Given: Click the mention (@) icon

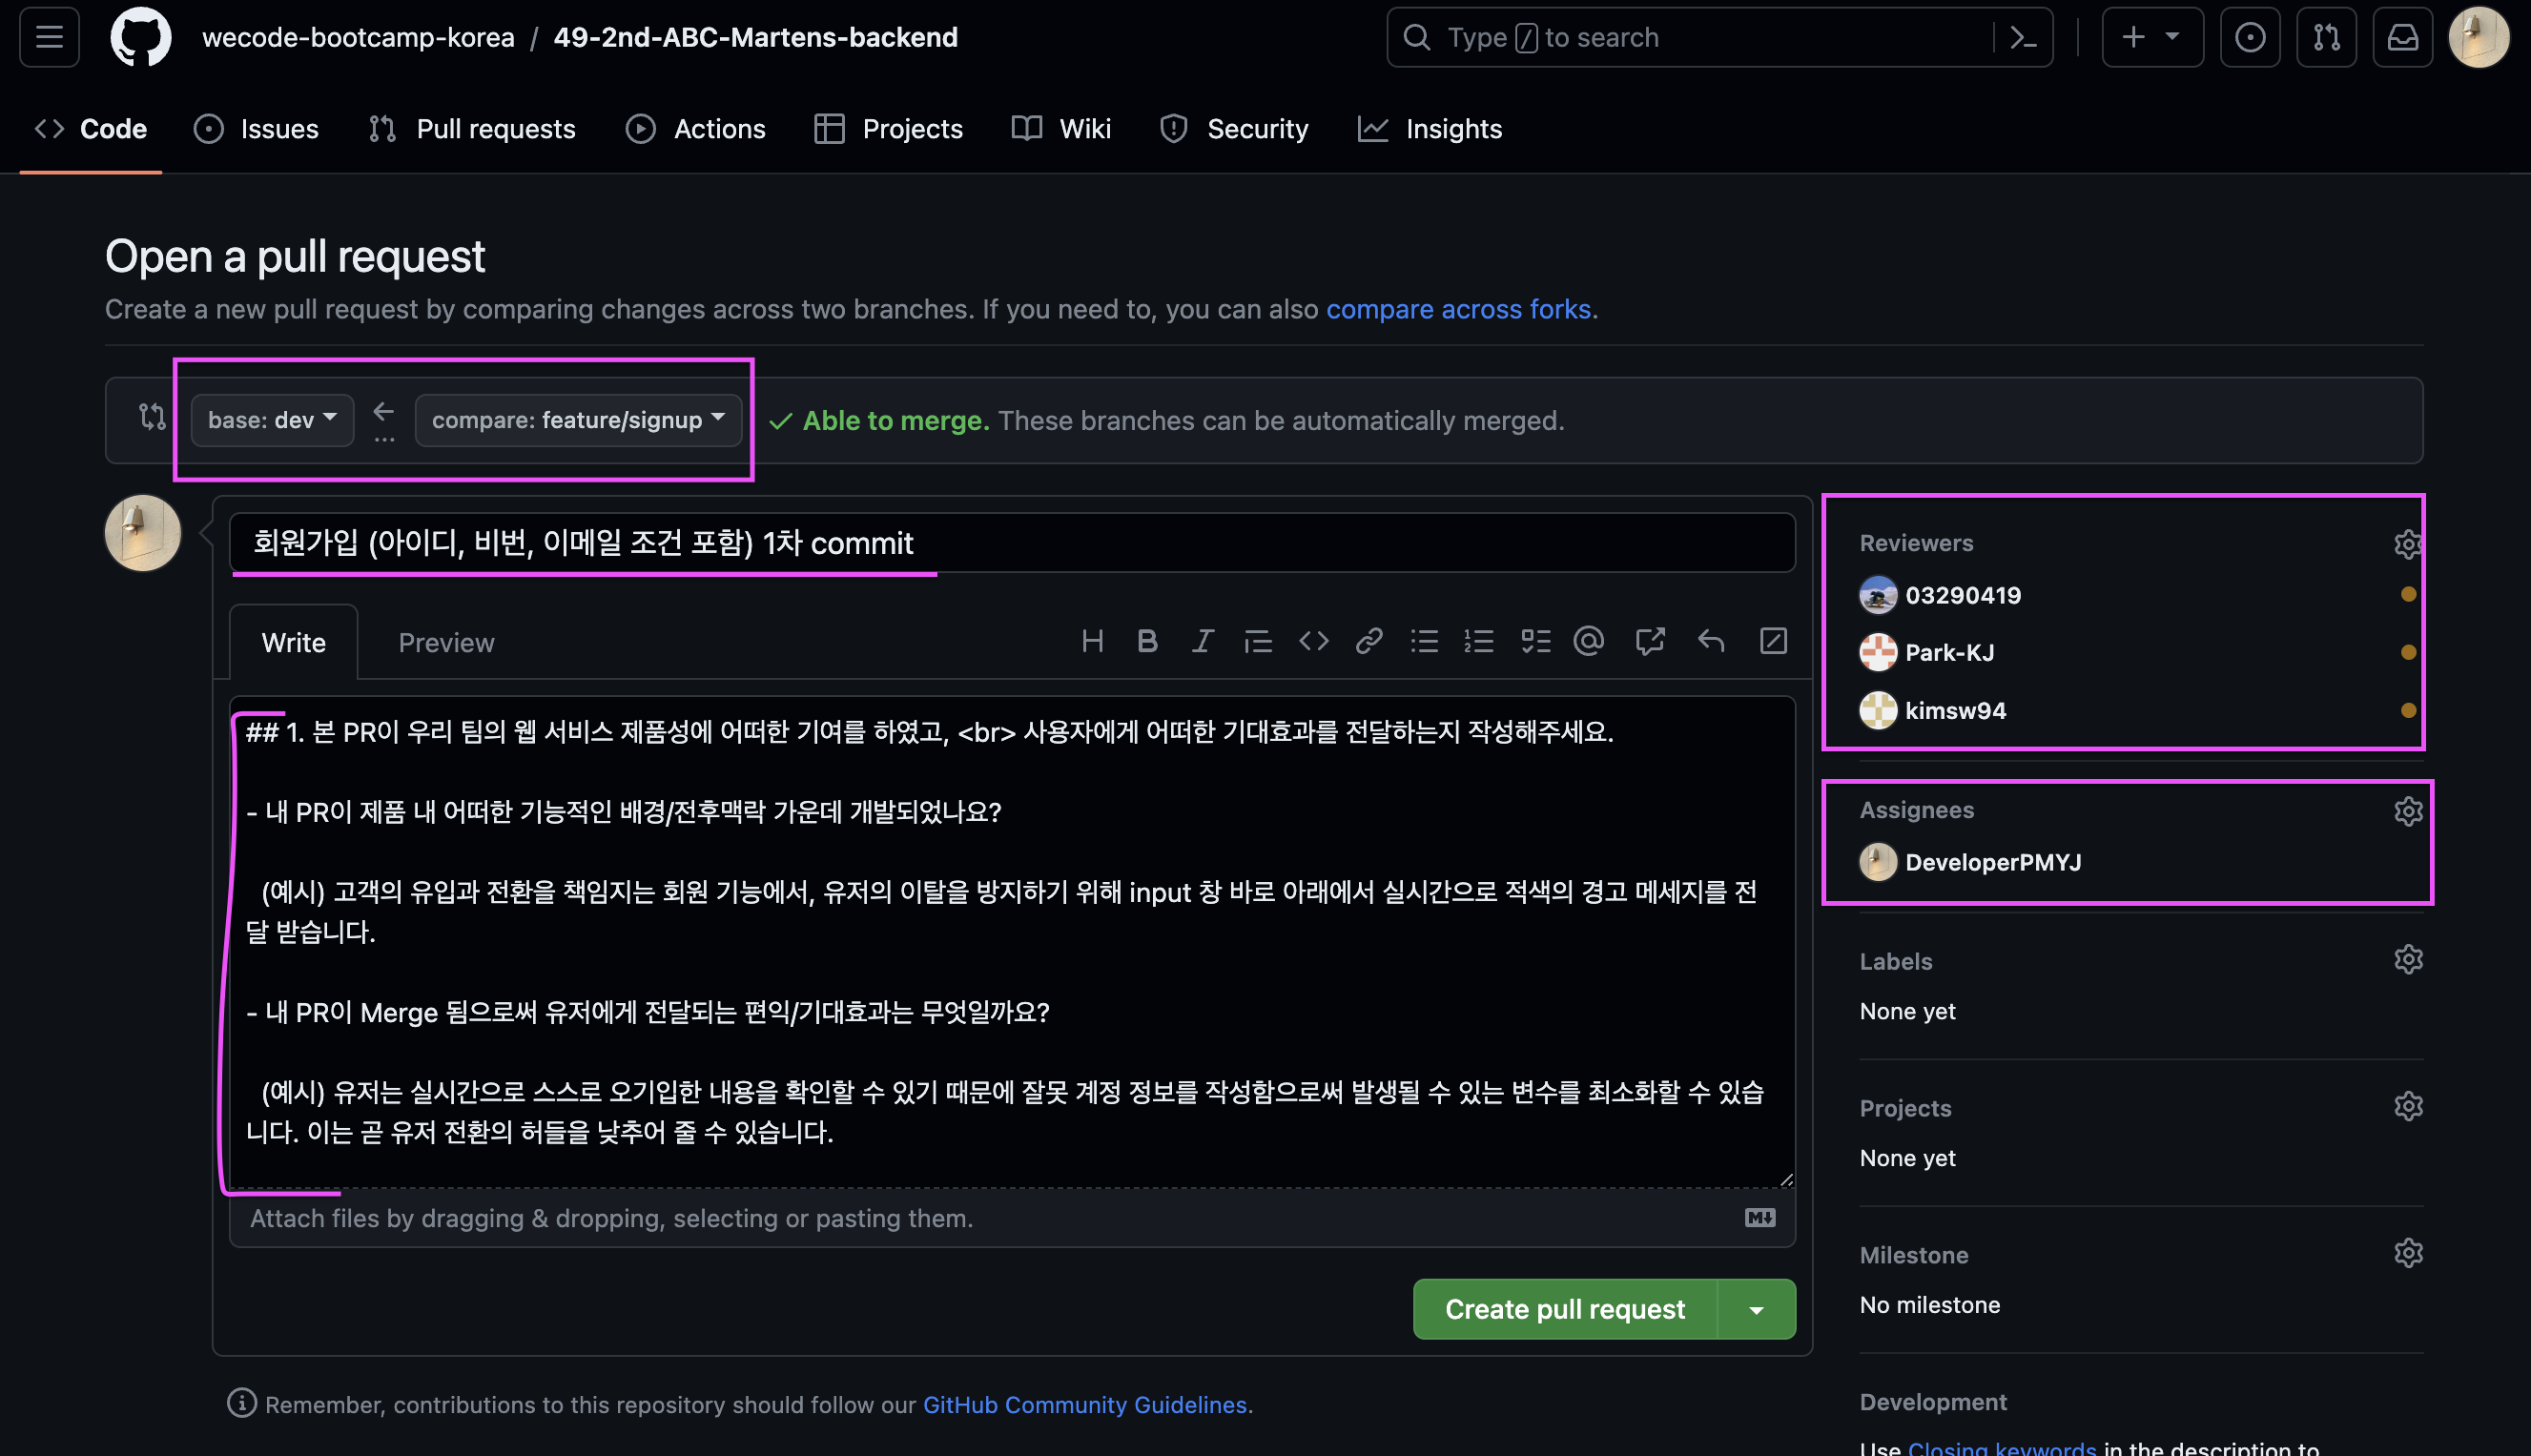Looking at the screenshot, I should point(1588,641).
